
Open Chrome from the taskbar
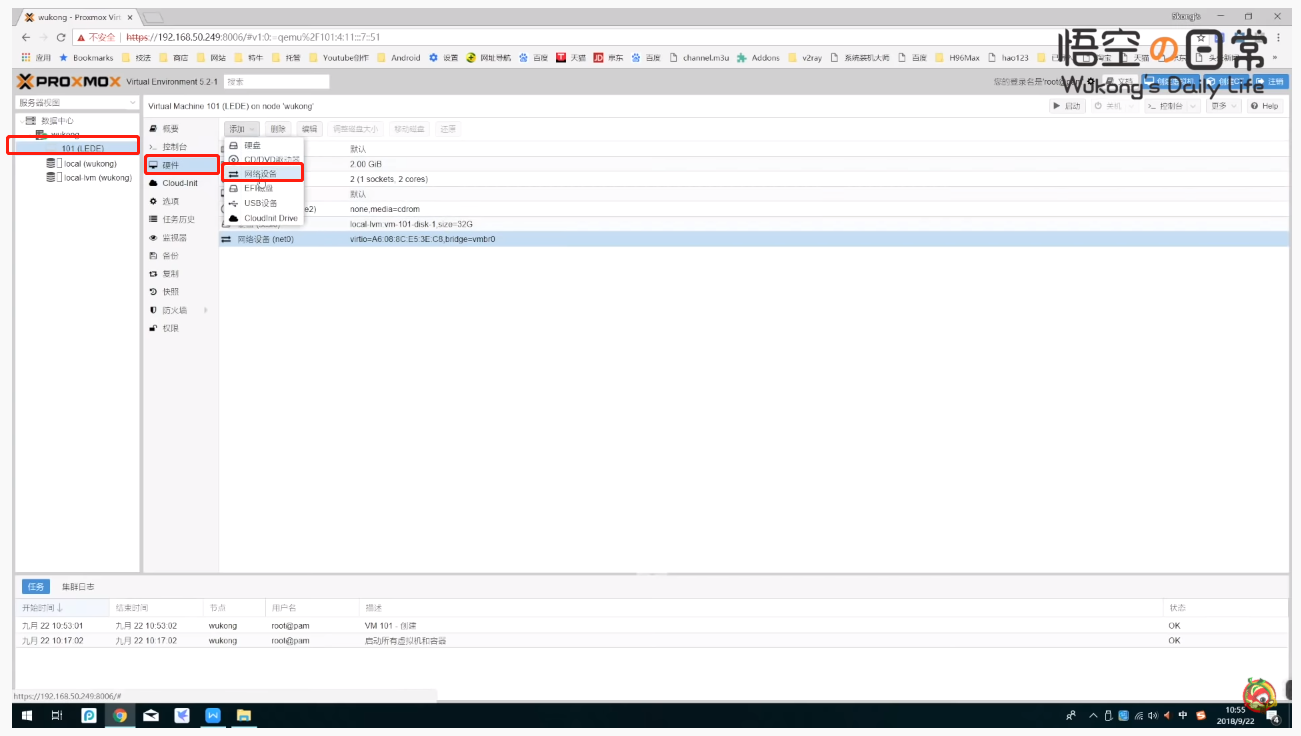click(x=120, y=715)
